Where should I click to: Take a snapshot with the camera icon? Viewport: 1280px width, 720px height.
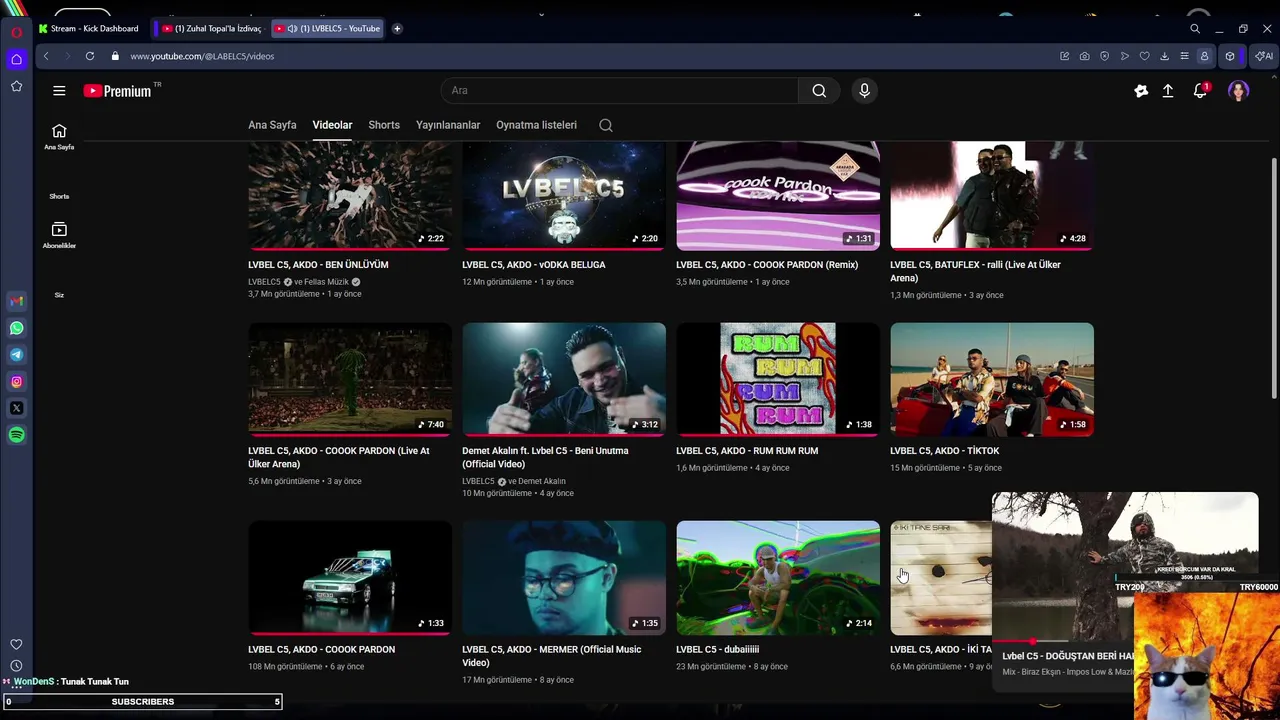1084,56
